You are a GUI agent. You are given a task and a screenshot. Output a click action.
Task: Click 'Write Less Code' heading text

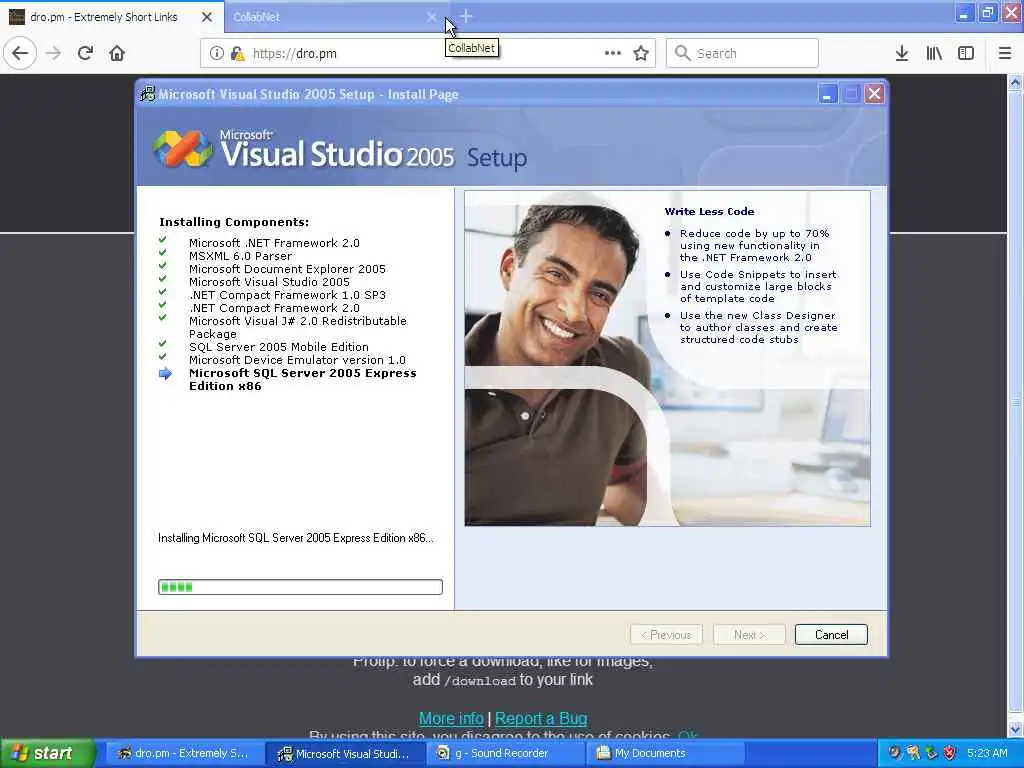tap(709, 212)
